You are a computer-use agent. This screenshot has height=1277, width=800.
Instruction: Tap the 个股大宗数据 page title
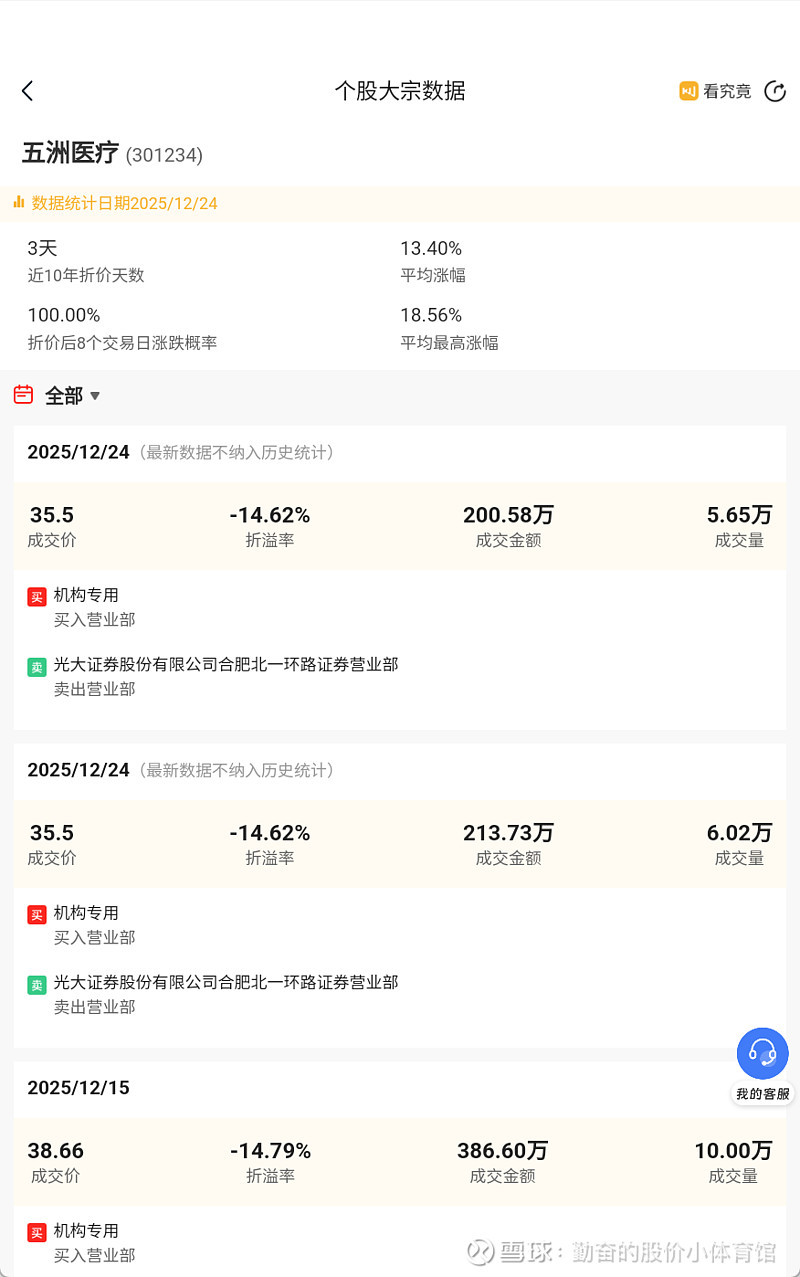click(x=400, y=91)
